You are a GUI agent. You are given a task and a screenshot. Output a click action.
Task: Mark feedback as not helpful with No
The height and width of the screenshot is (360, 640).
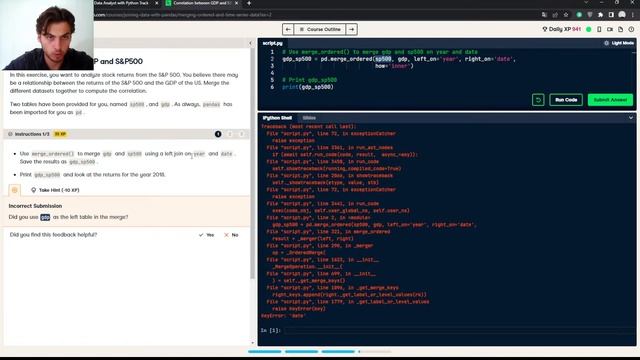click(x=231, y=235)
